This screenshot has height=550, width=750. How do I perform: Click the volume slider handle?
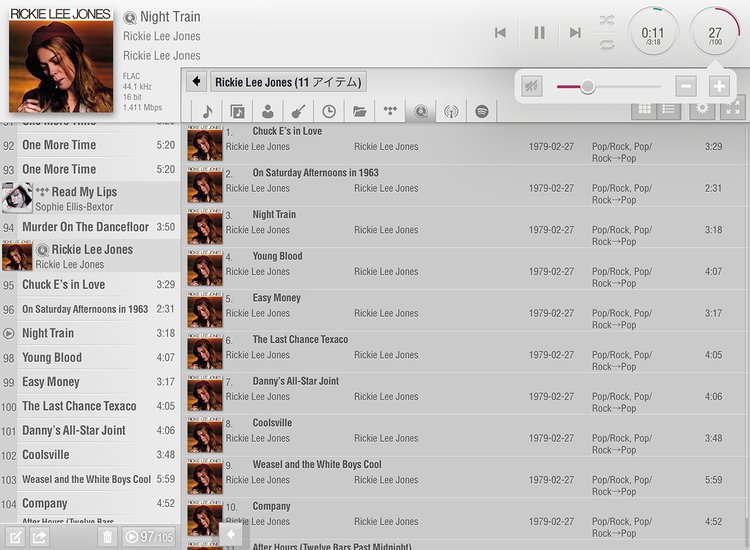click(x=587, y=87)
